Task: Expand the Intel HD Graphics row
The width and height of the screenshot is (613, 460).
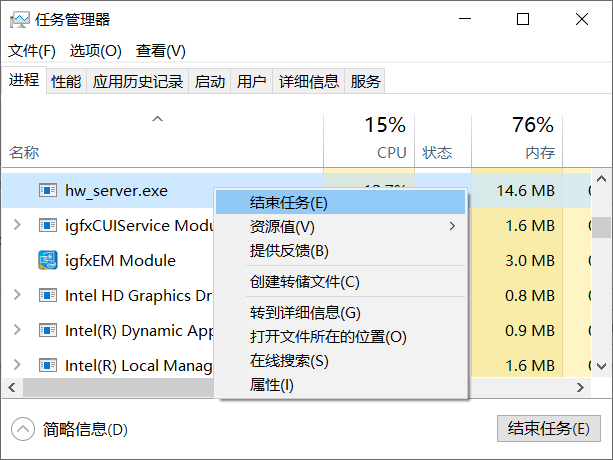Action: click(x=17, y=295)
